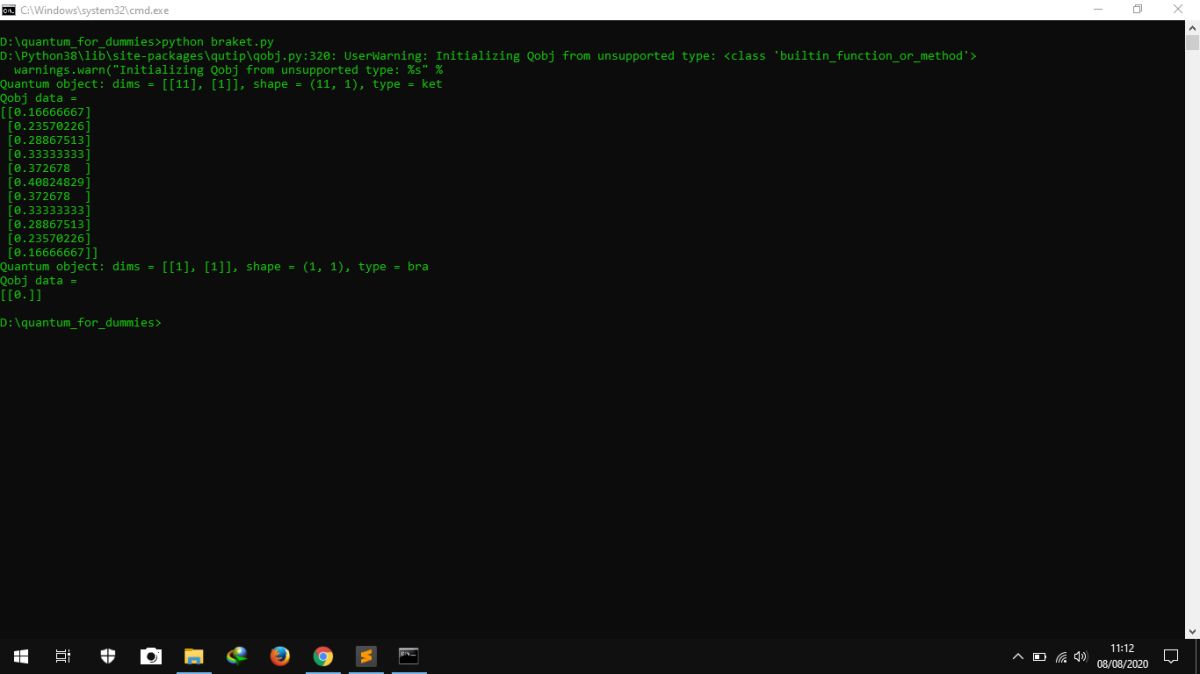Open Task View on the taskbar
1200x674 pixels.
[63, 656]
